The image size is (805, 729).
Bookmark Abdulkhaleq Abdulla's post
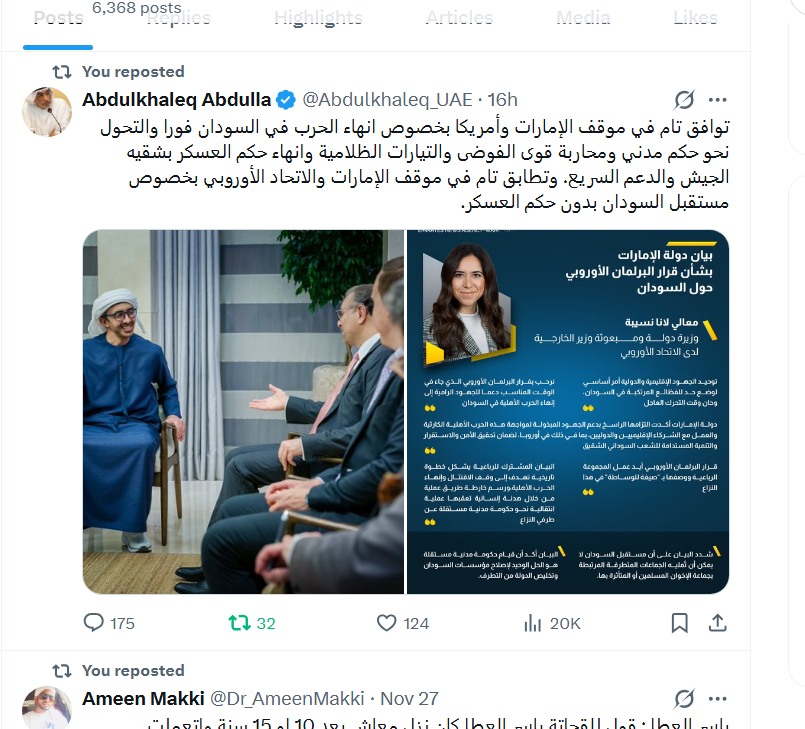tap(680, 623)
